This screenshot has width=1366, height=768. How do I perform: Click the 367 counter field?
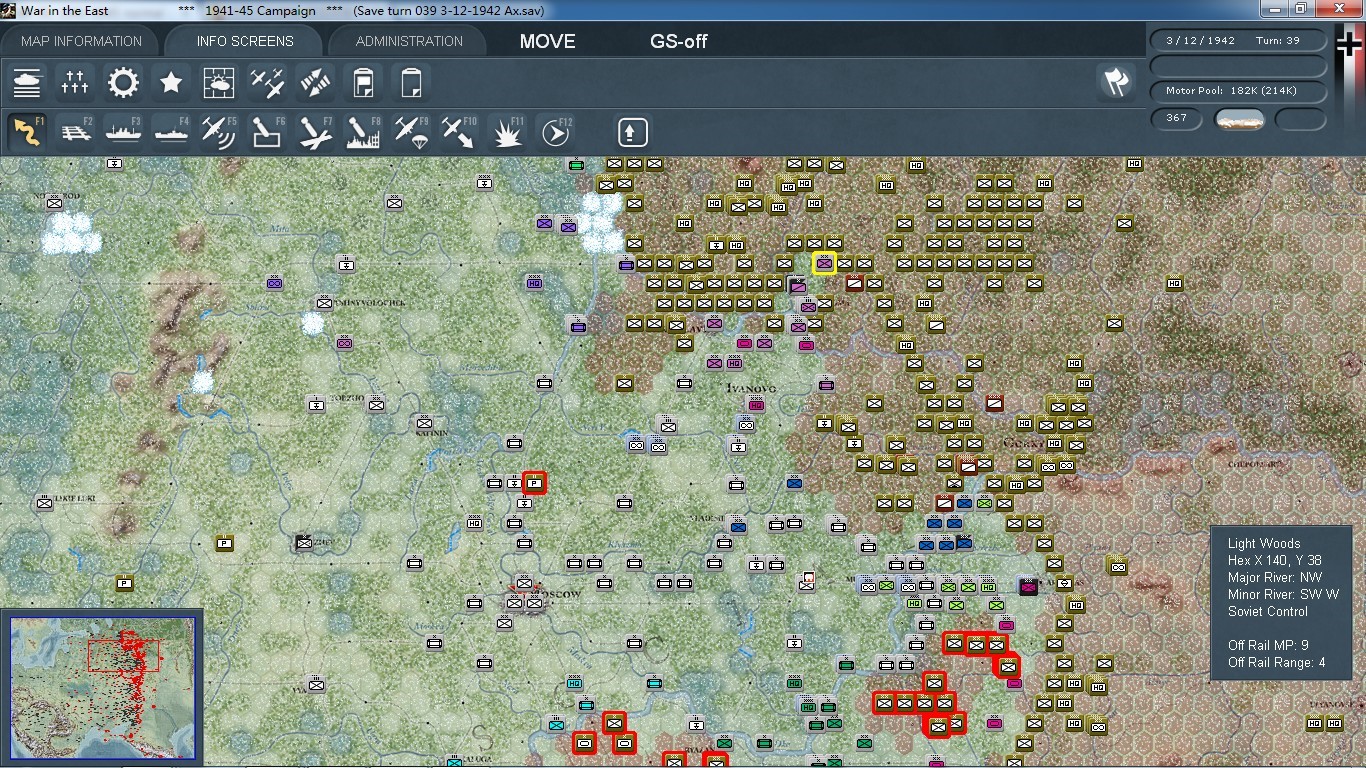click(x=1177, y=118)
